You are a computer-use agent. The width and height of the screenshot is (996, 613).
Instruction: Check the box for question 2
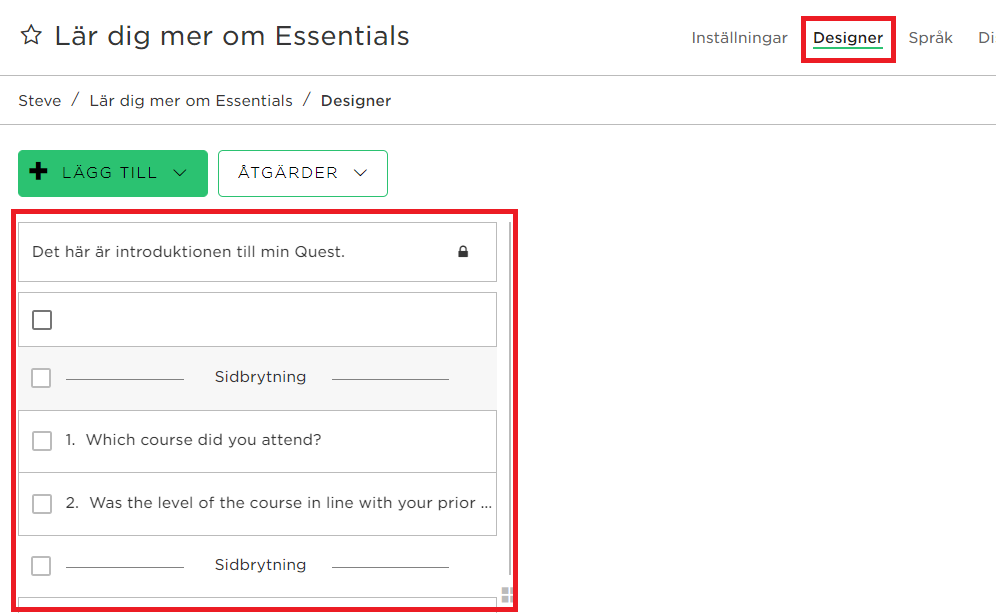[x=42, y=504]
